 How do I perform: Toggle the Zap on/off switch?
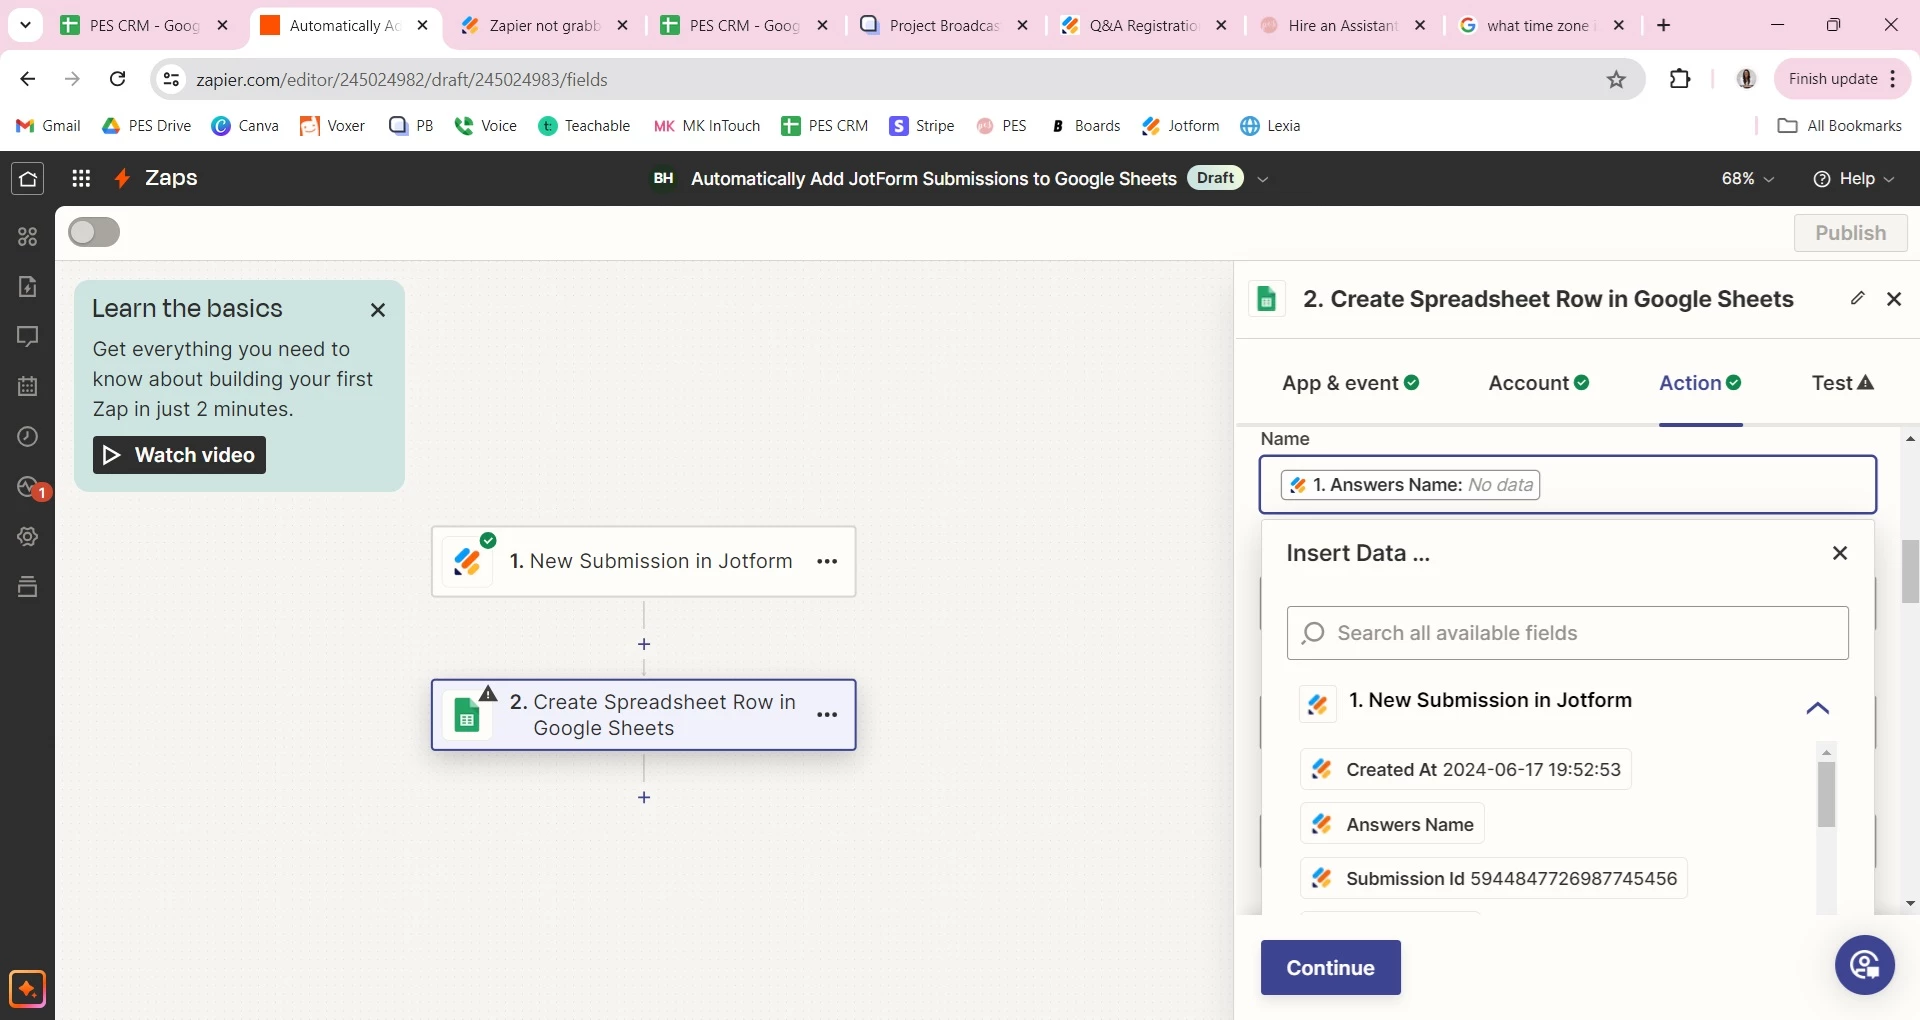click(94, 233)
